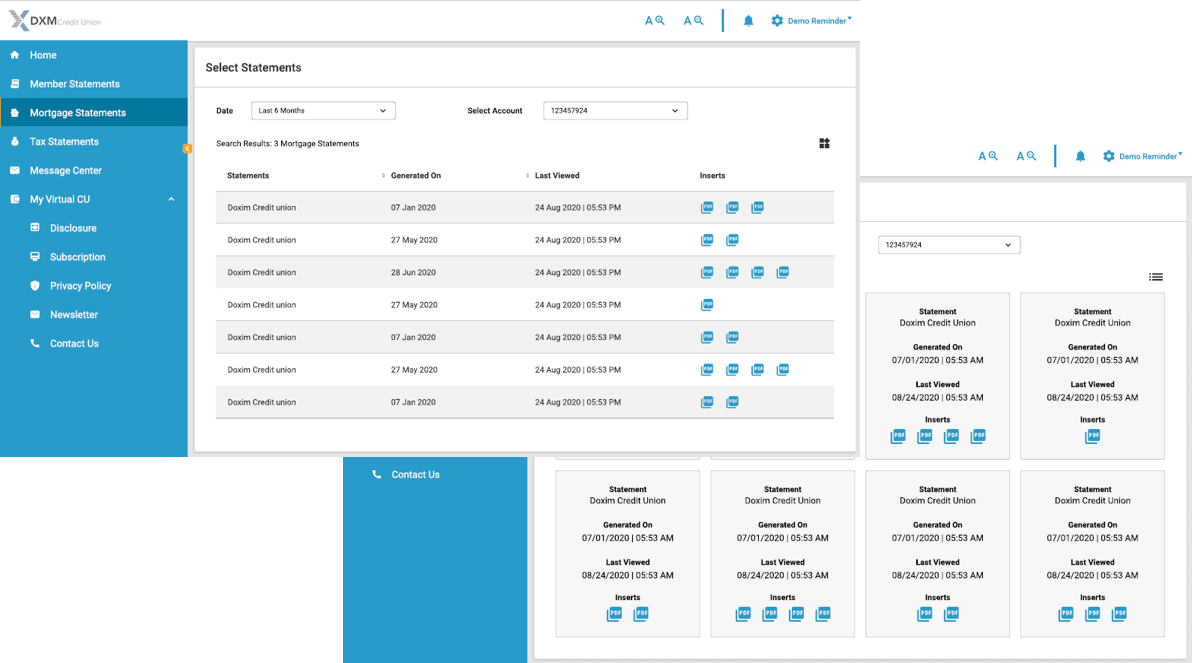This screenshot has width=1192, height=663.
Task: Open first PDF insert in 28 Jun 2020 row
Action: (707, 272)
